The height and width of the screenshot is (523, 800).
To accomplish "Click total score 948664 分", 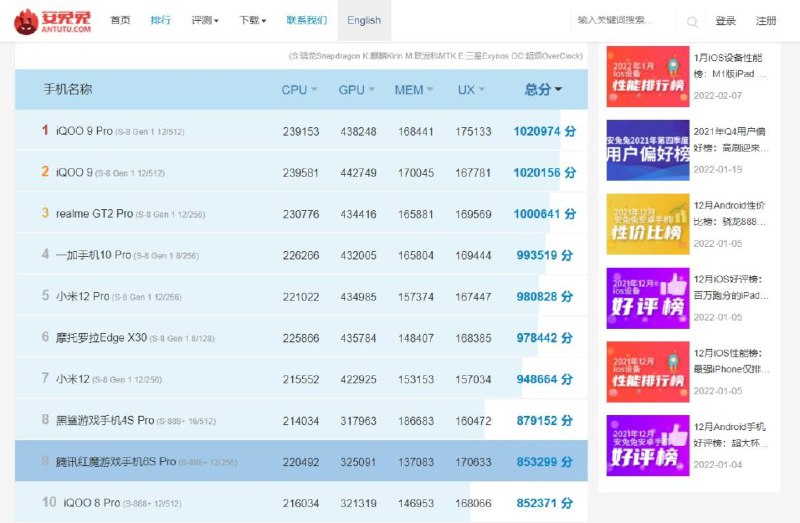I will [544, 379].
